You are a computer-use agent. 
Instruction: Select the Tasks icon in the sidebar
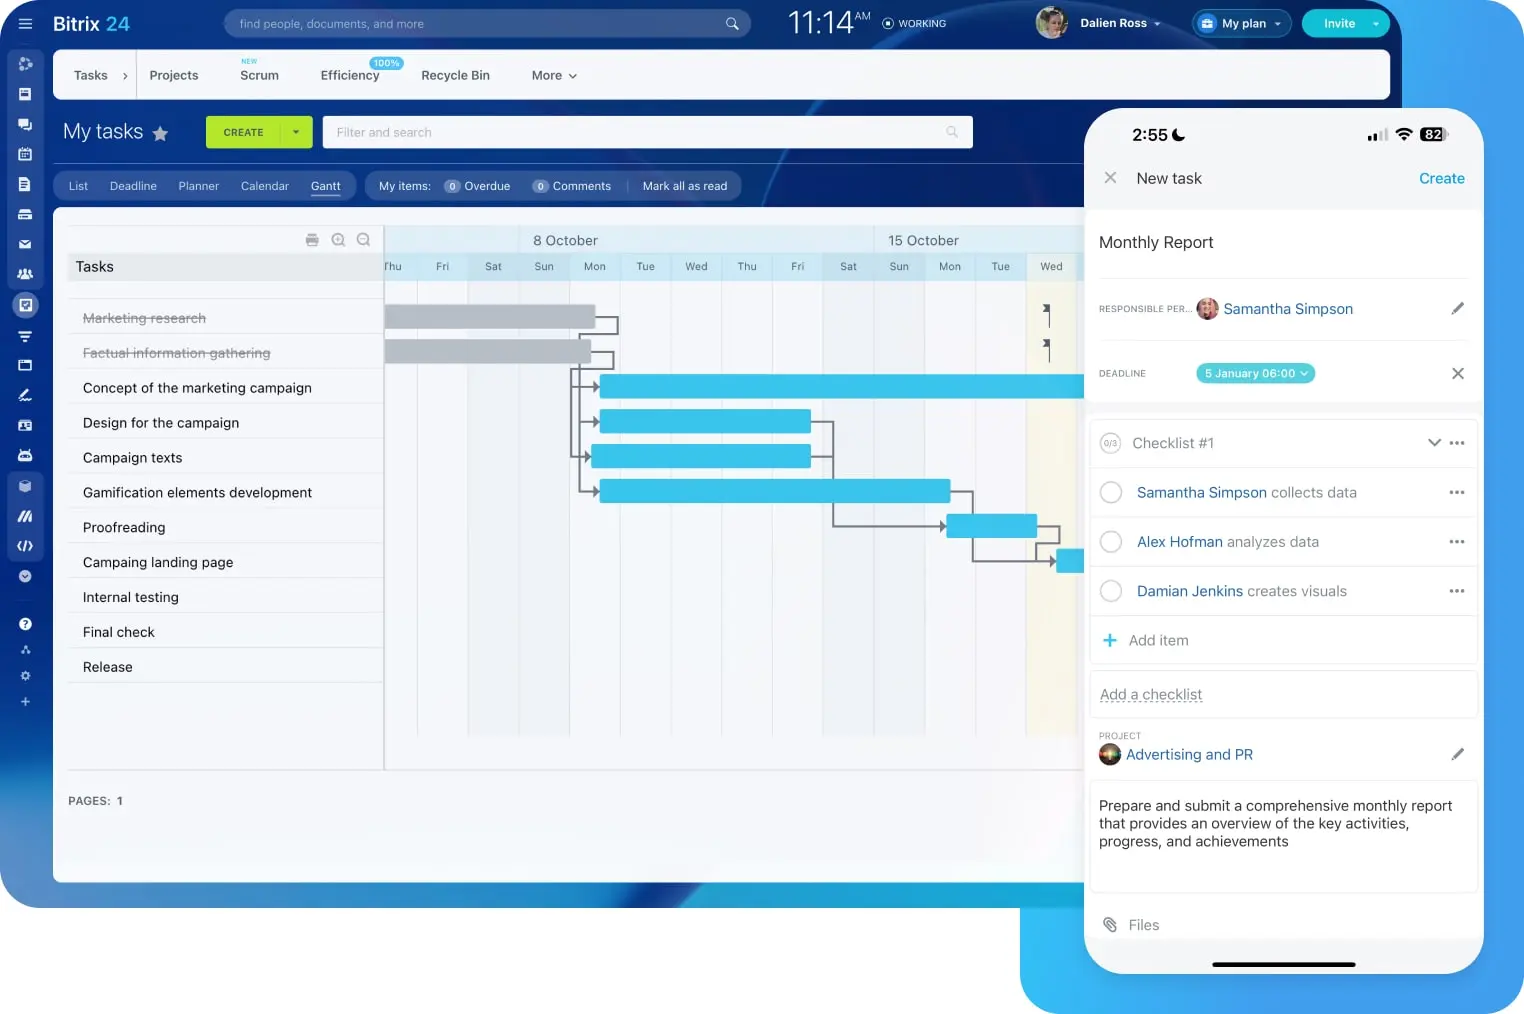click(x=25, y=305)
